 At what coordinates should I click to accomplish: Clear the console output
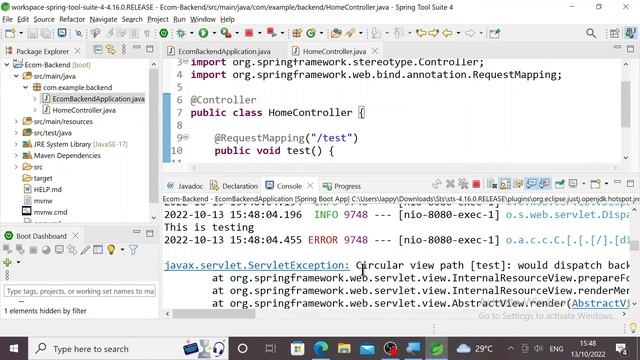(x=492, y=184)
